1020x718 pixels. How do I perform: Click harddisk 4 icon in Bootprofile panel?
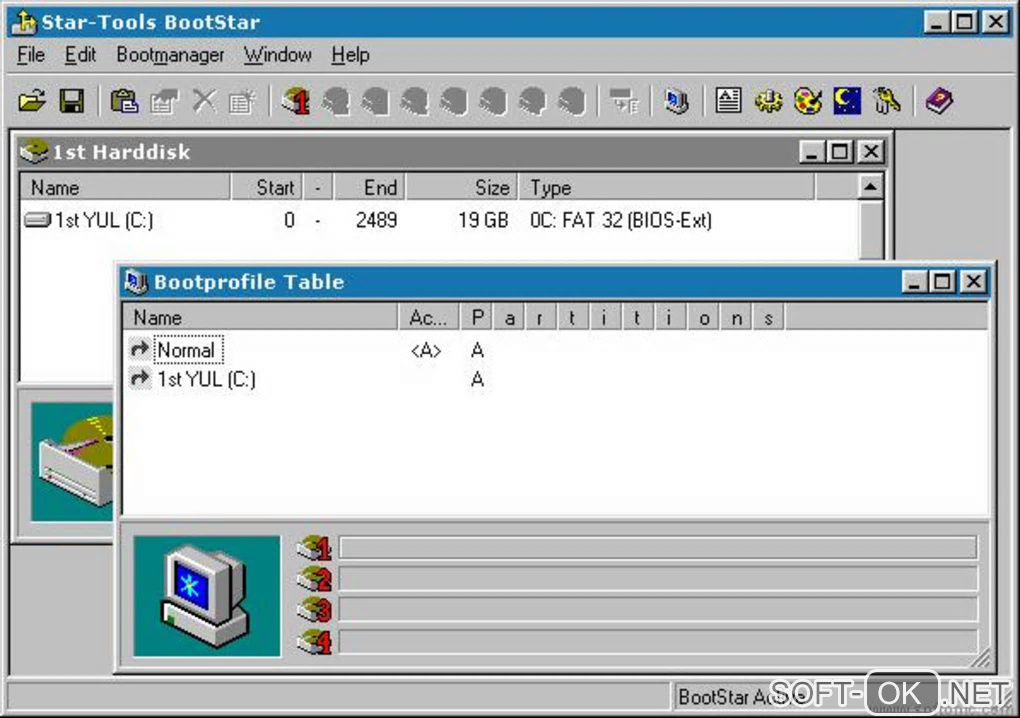[315, 641]
